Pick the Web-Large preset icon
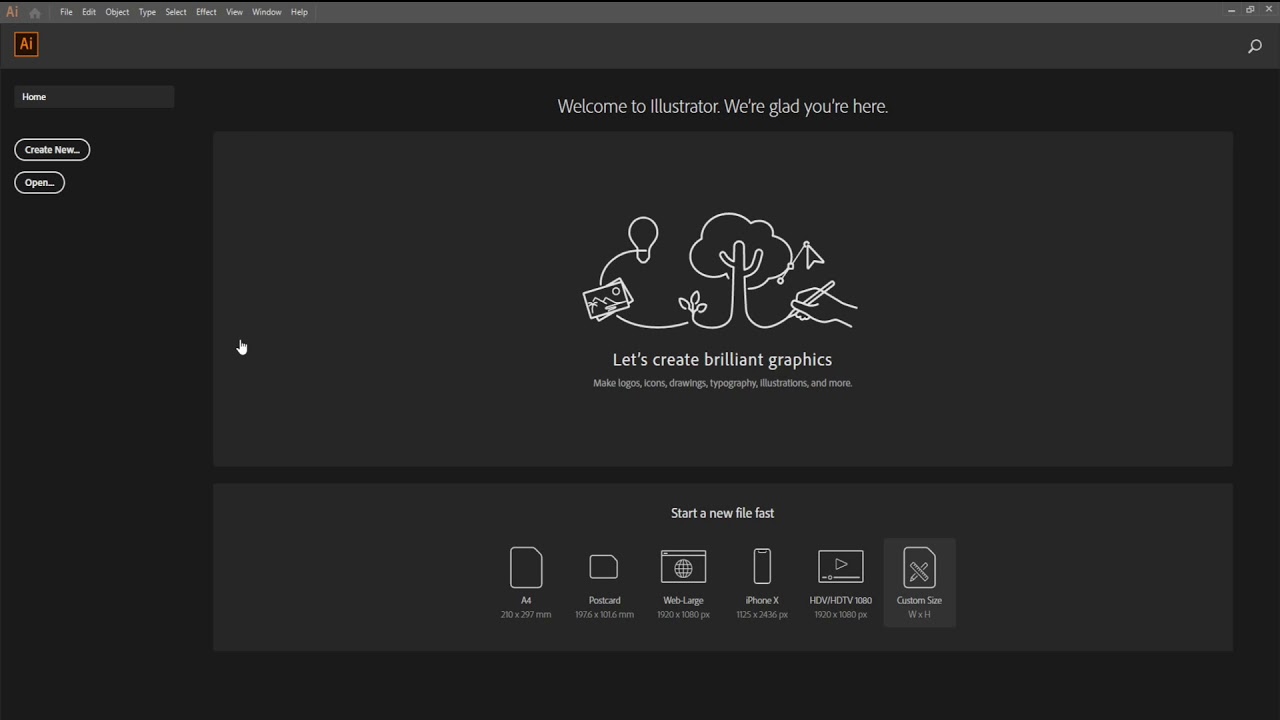 point(683,567)
